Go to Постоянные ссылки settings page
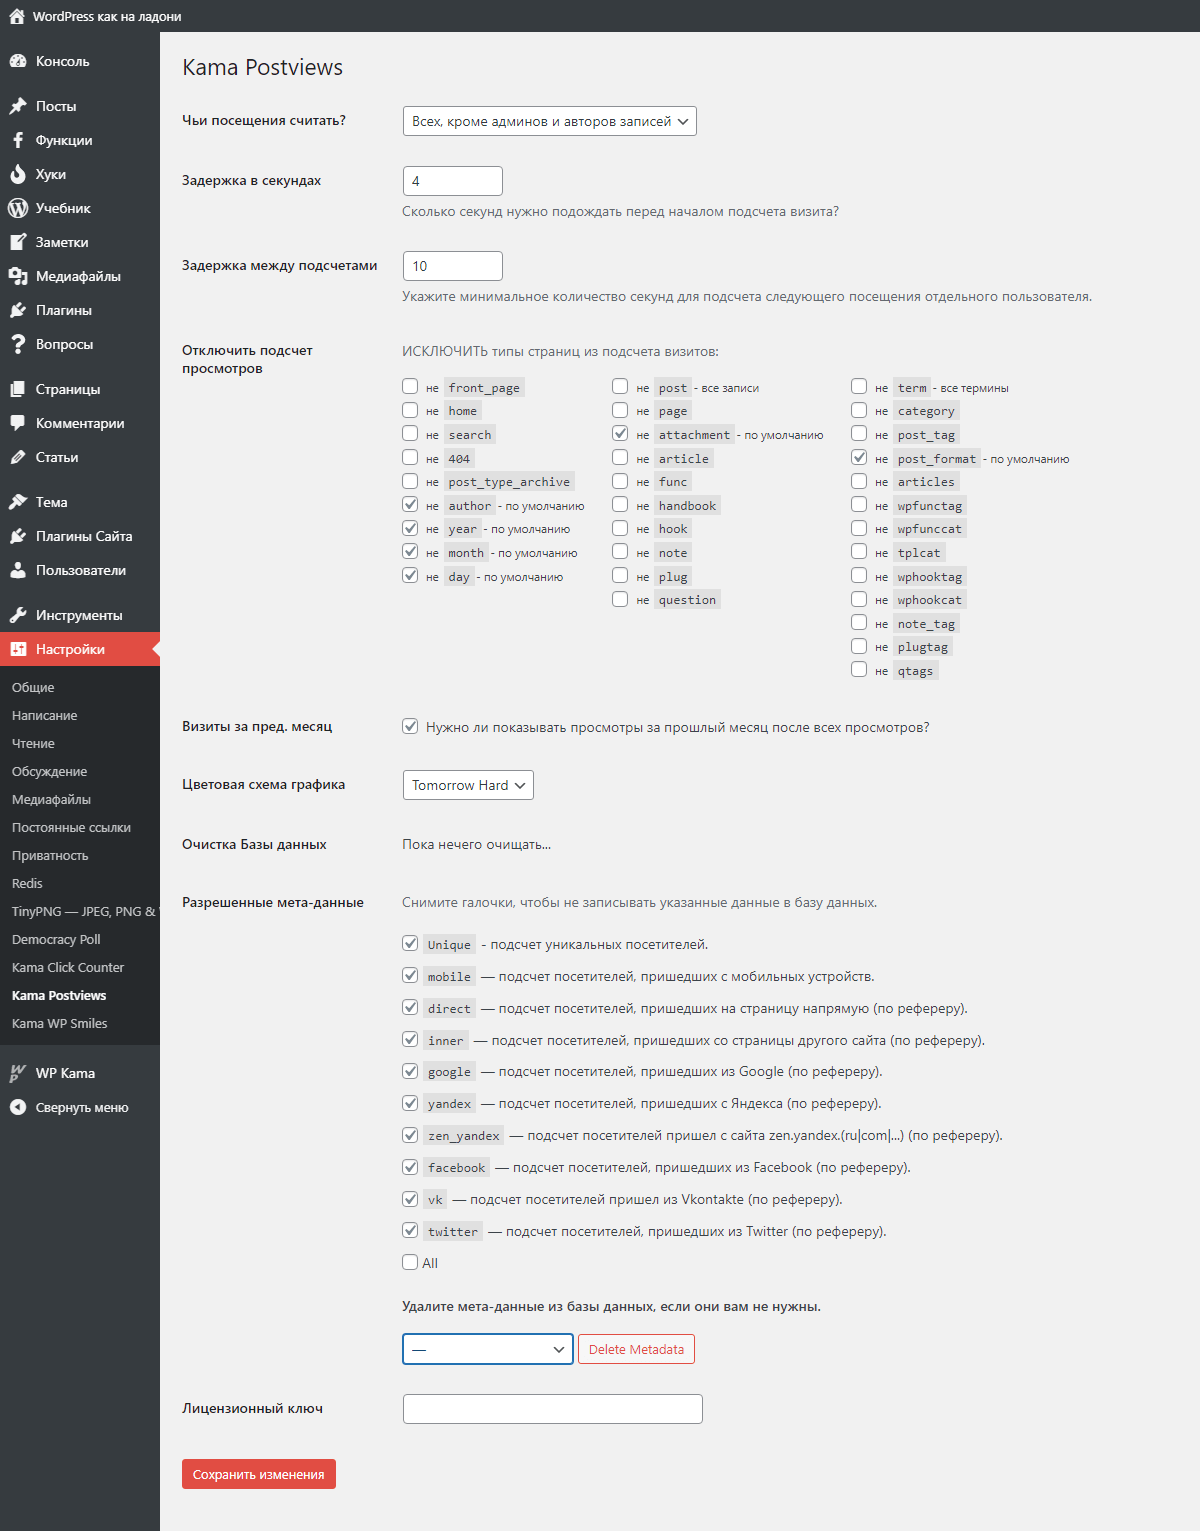The width and height of the screenshot is (1200, 1531). [71, 827]
